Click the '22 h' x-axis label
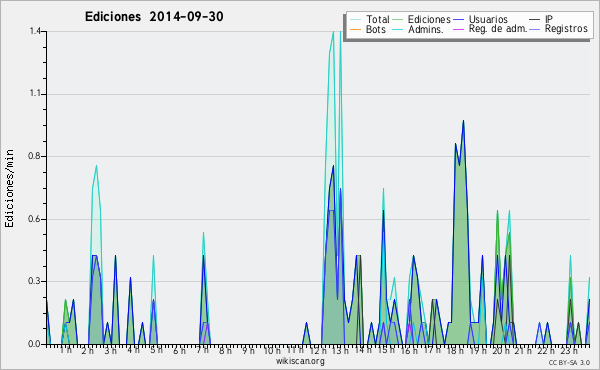 point(546,350)
